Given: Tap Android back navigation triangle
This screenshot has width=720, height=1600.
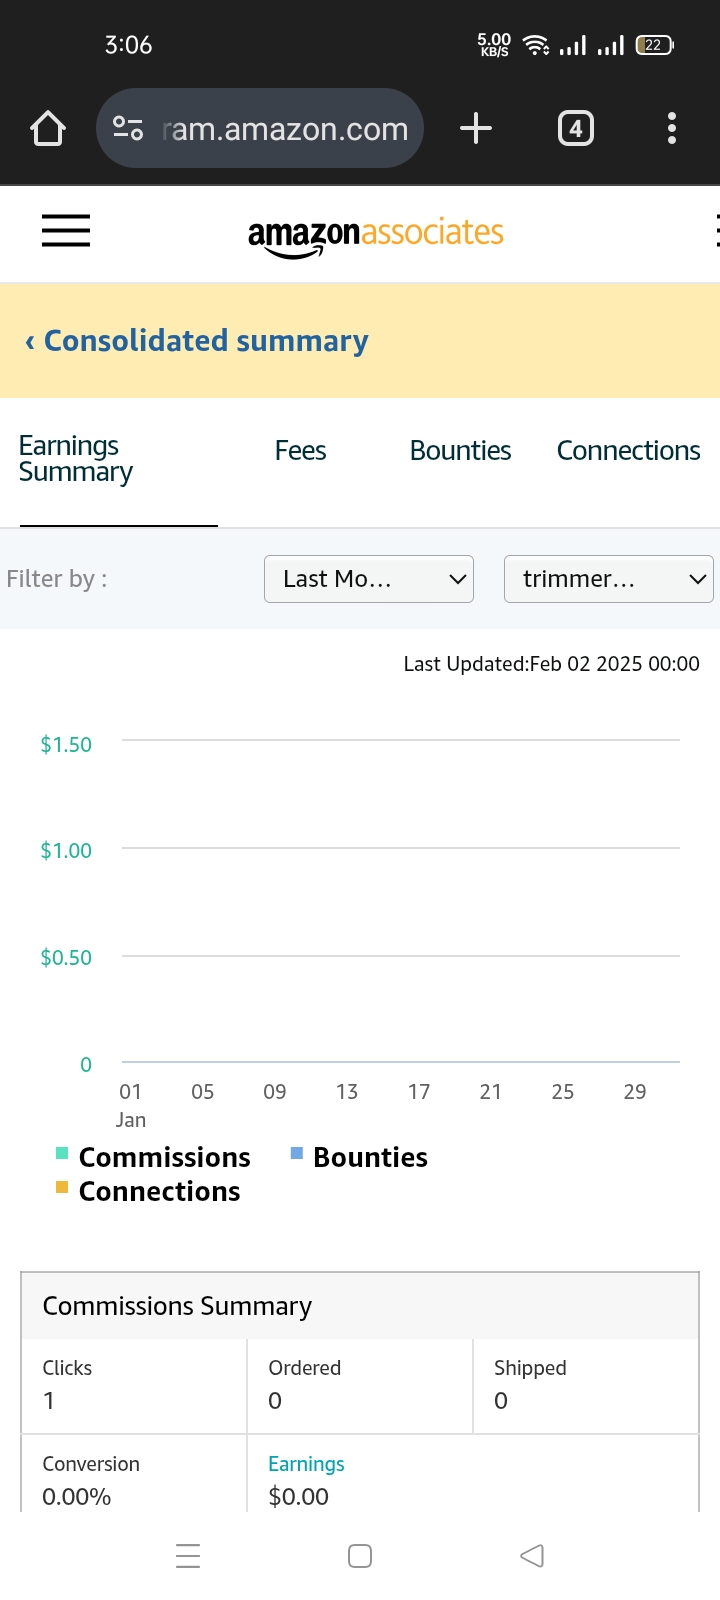Looking at the screenshot, I should 532,1555.
